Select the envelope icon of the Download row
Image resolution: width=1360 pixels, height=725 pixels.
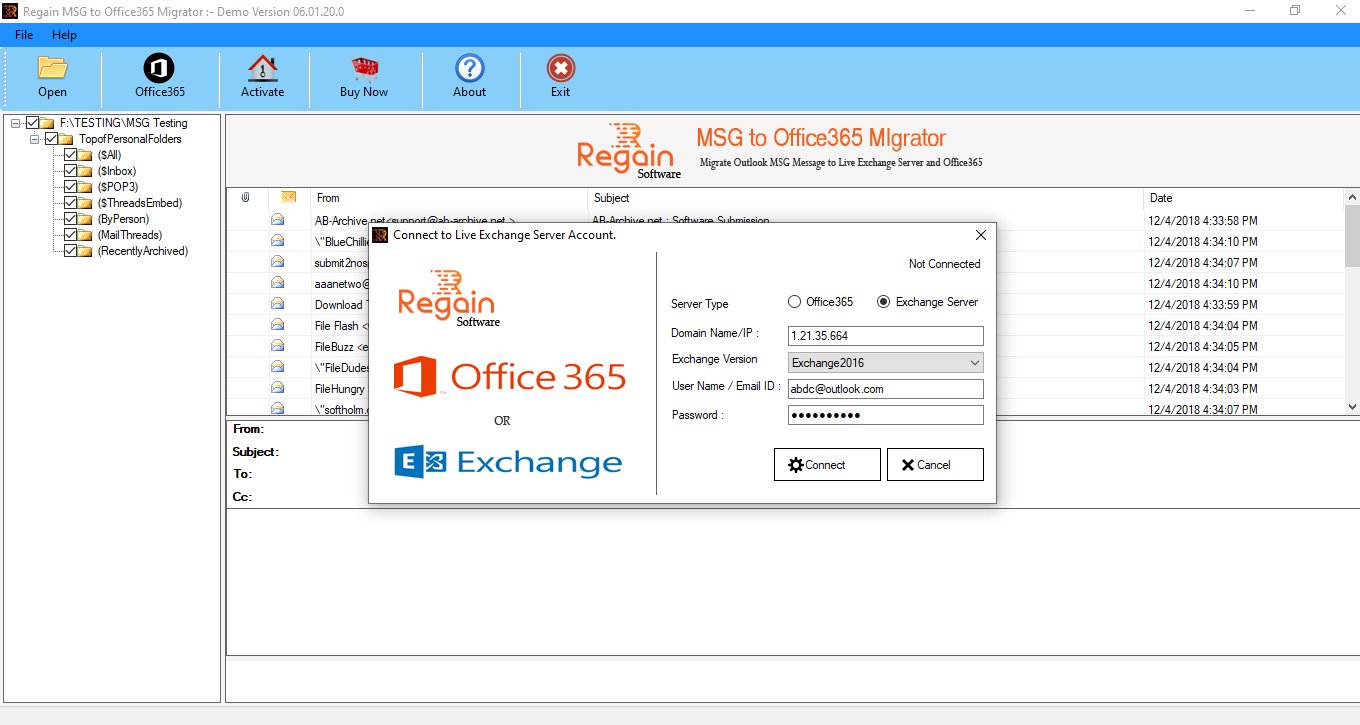click(x=277, y=304)
